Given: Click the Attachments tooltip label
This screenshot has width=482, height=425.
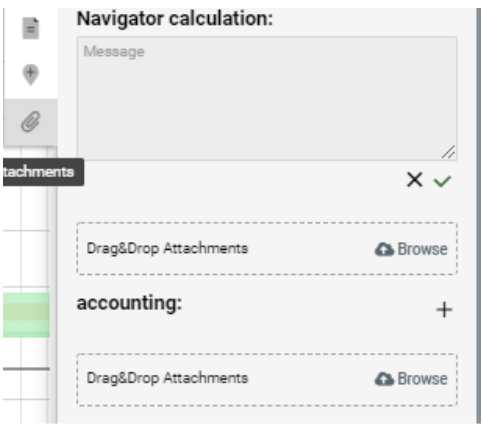Looking at the screenshot, I should coord(42,172).
